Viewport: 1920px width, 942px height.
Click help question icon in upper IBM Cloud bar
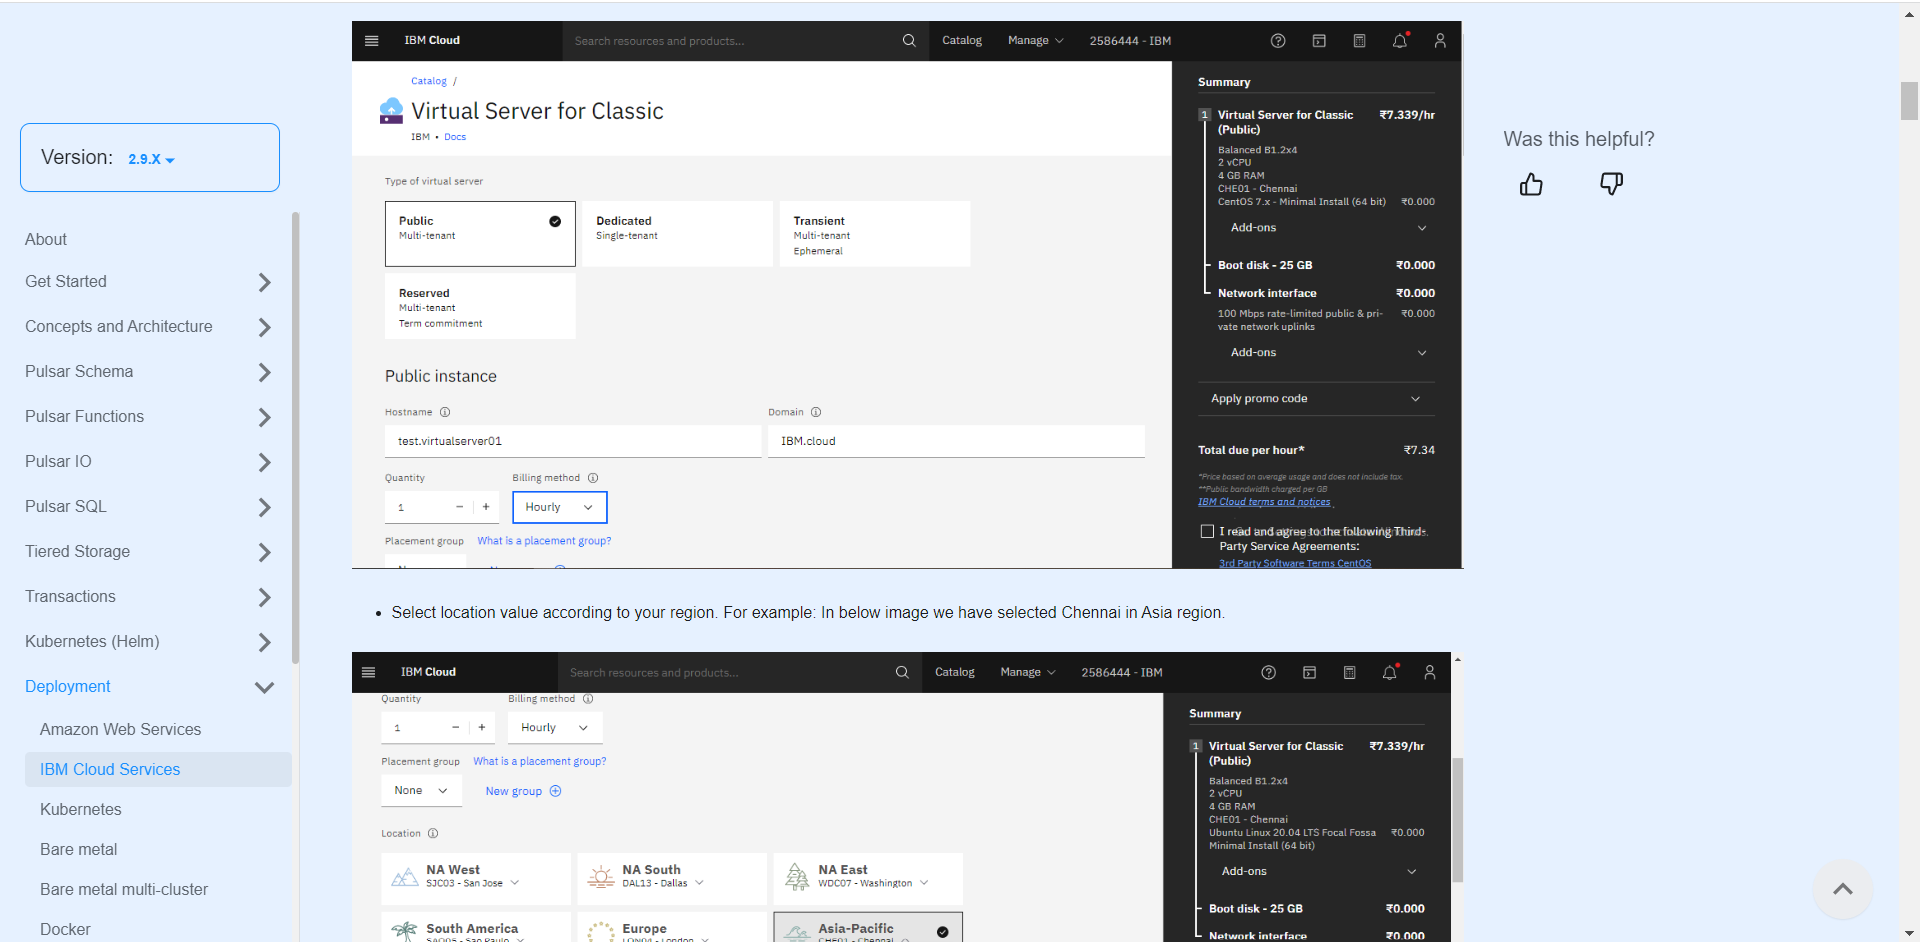click(1278, 41)
